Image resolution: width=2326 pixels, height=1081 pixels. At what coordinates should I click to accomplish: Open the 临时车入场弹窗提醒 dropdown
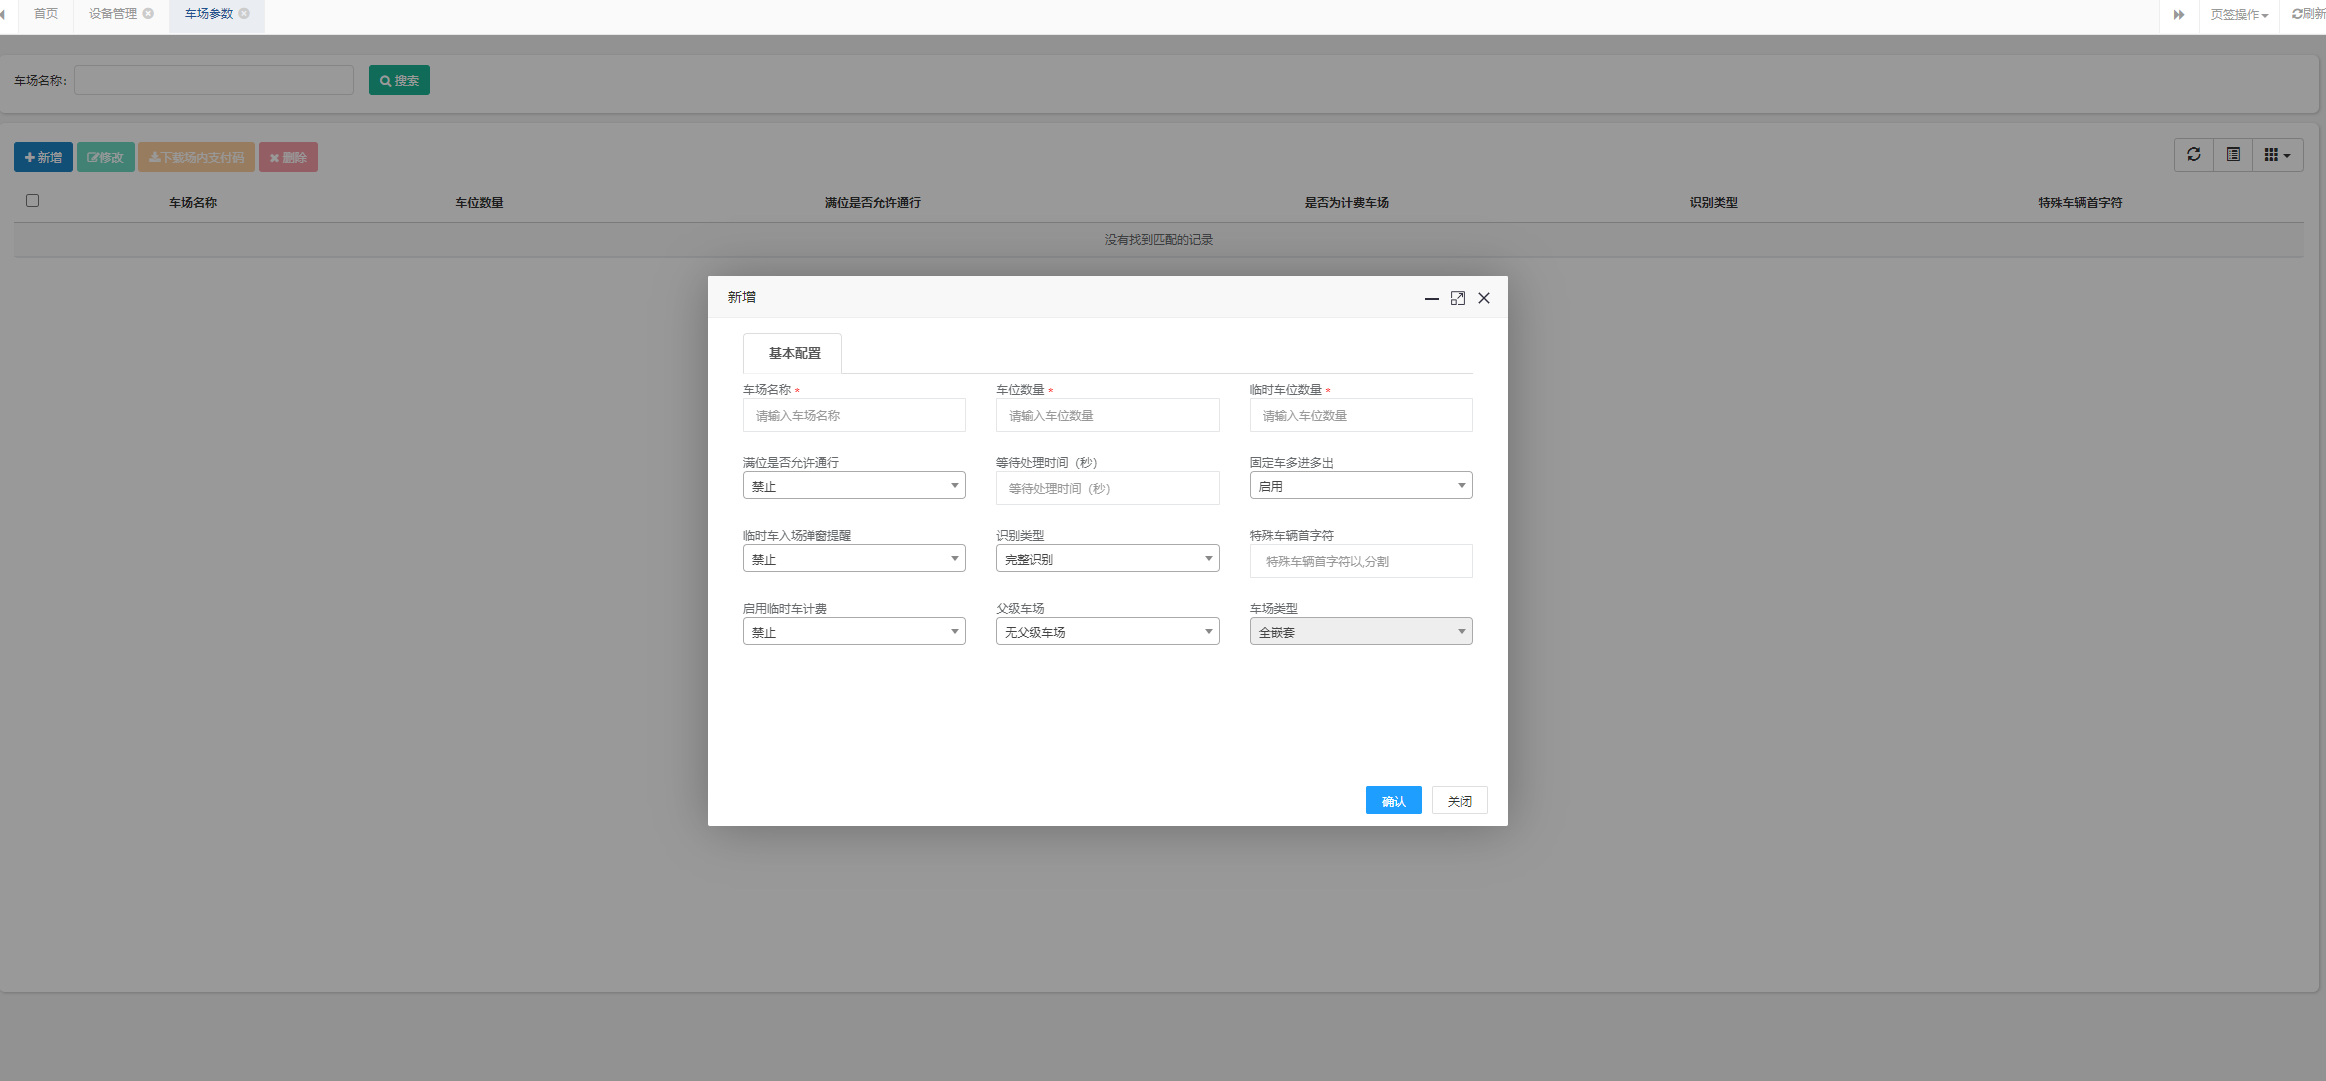[854, 559]
